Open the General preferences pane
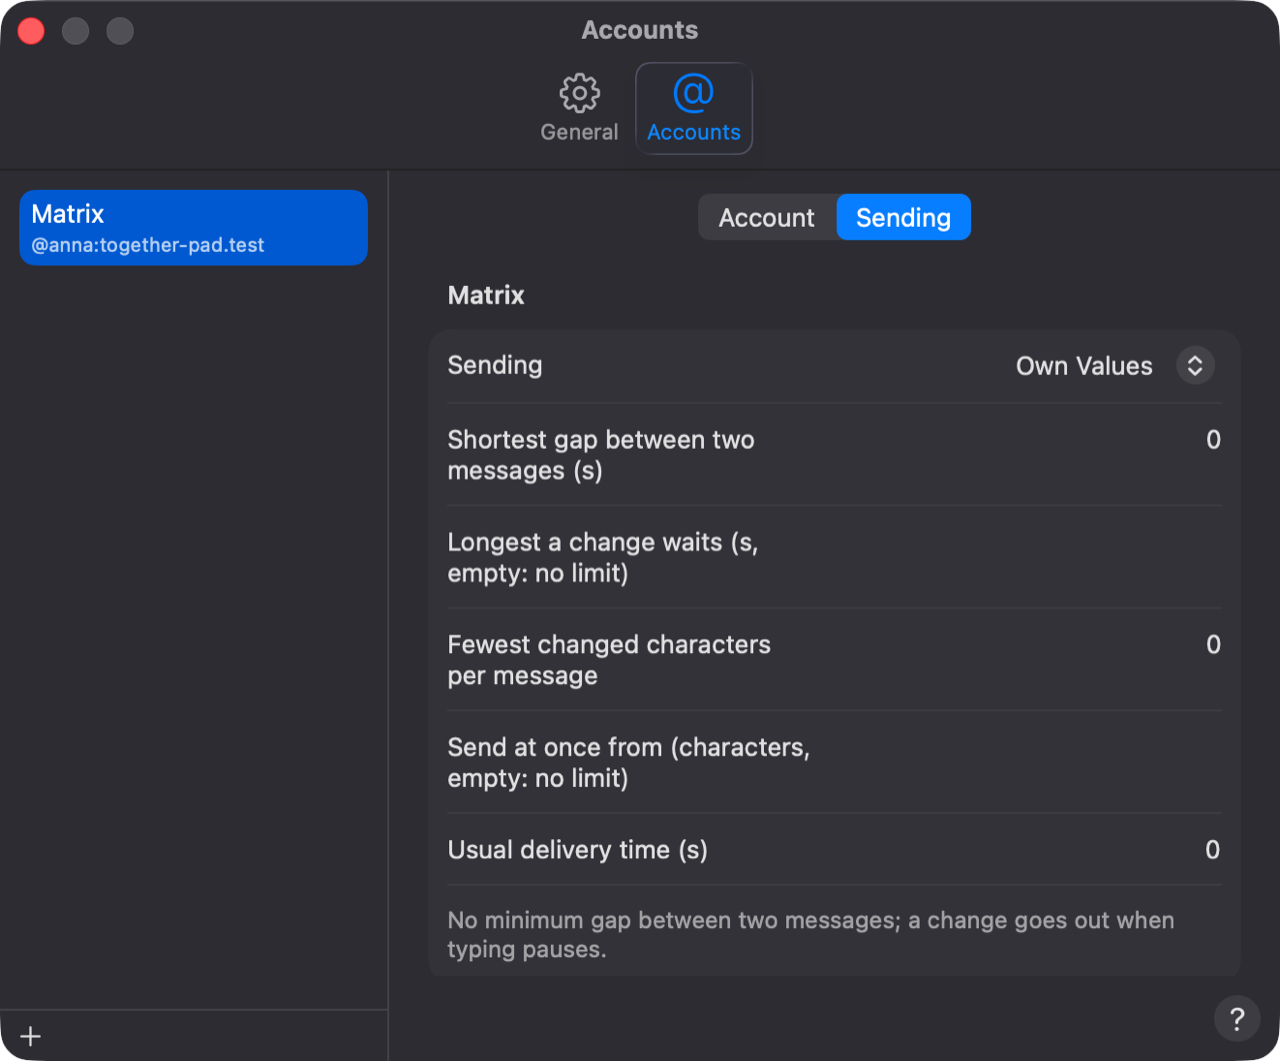This screenshot has height=1061, width=1280. click(579, 108)
